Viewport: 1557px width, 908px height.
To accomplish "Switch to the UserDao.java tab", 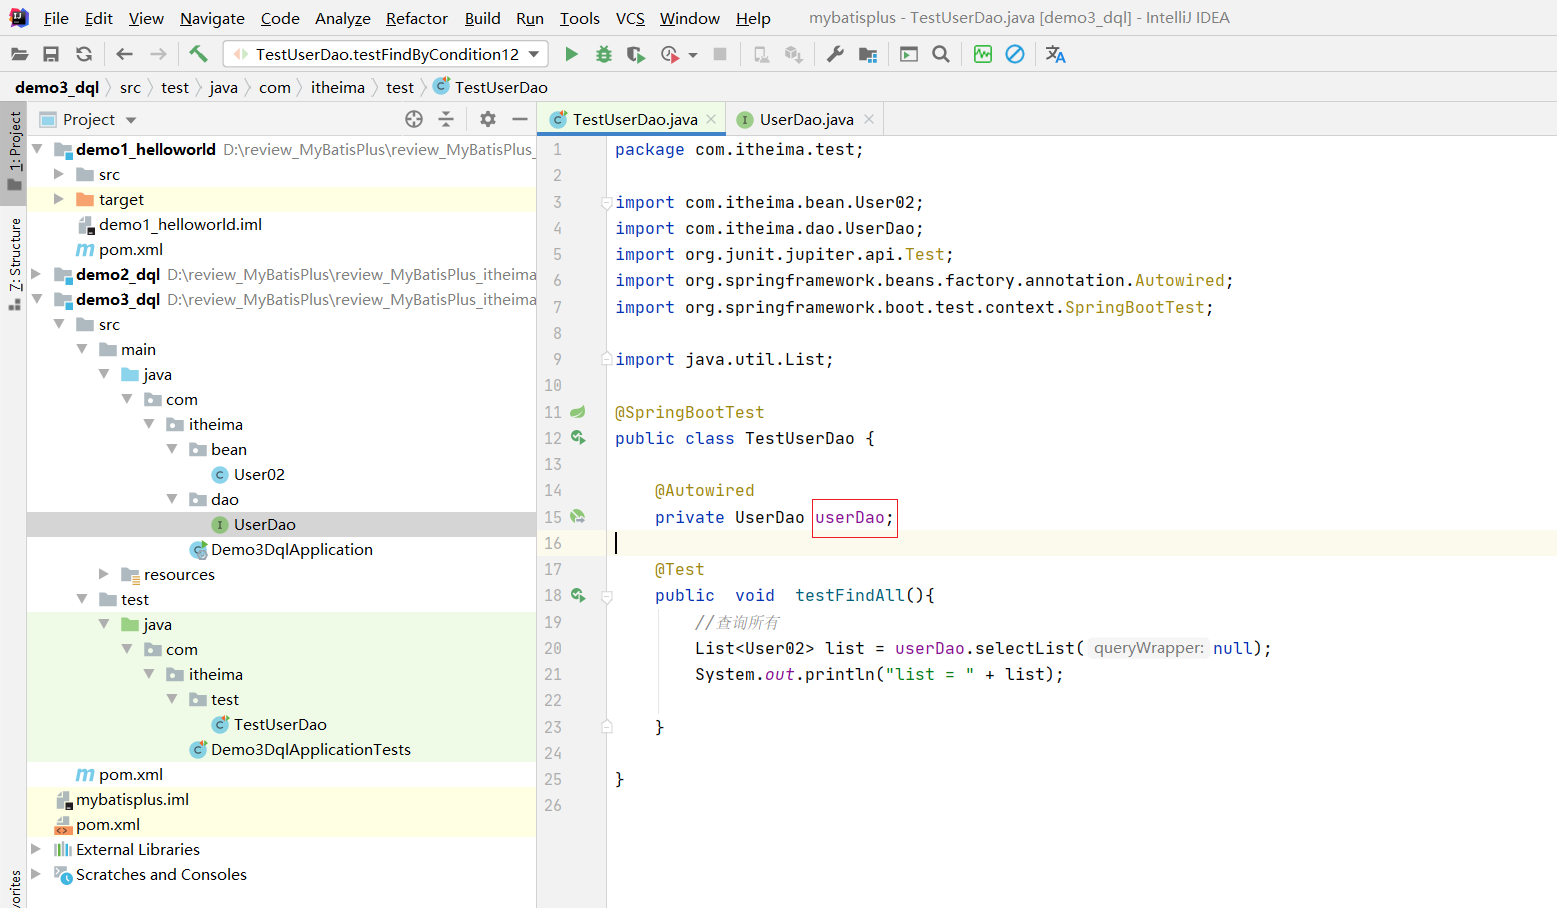I will click(x=805, y=119).
